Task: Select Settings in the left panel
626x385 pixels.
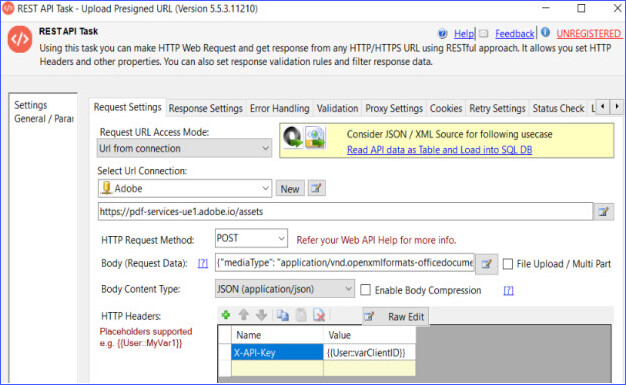Action: [x=31, y=105]
